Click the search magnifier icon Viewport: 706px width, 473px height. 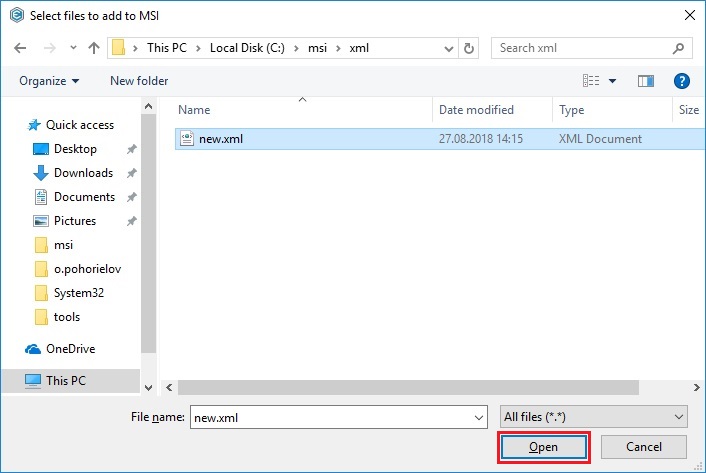click(x=678, y=48)
